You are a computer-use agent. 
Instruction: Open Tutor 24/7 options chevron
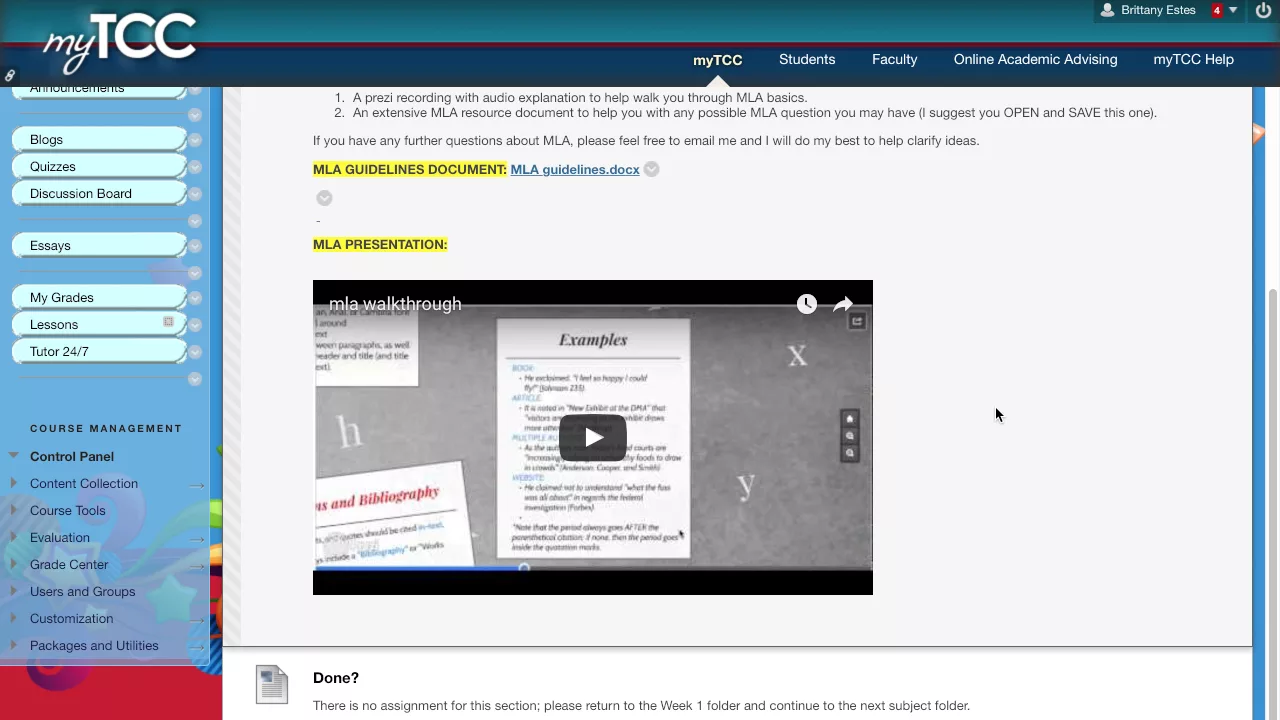click(195, 352)
